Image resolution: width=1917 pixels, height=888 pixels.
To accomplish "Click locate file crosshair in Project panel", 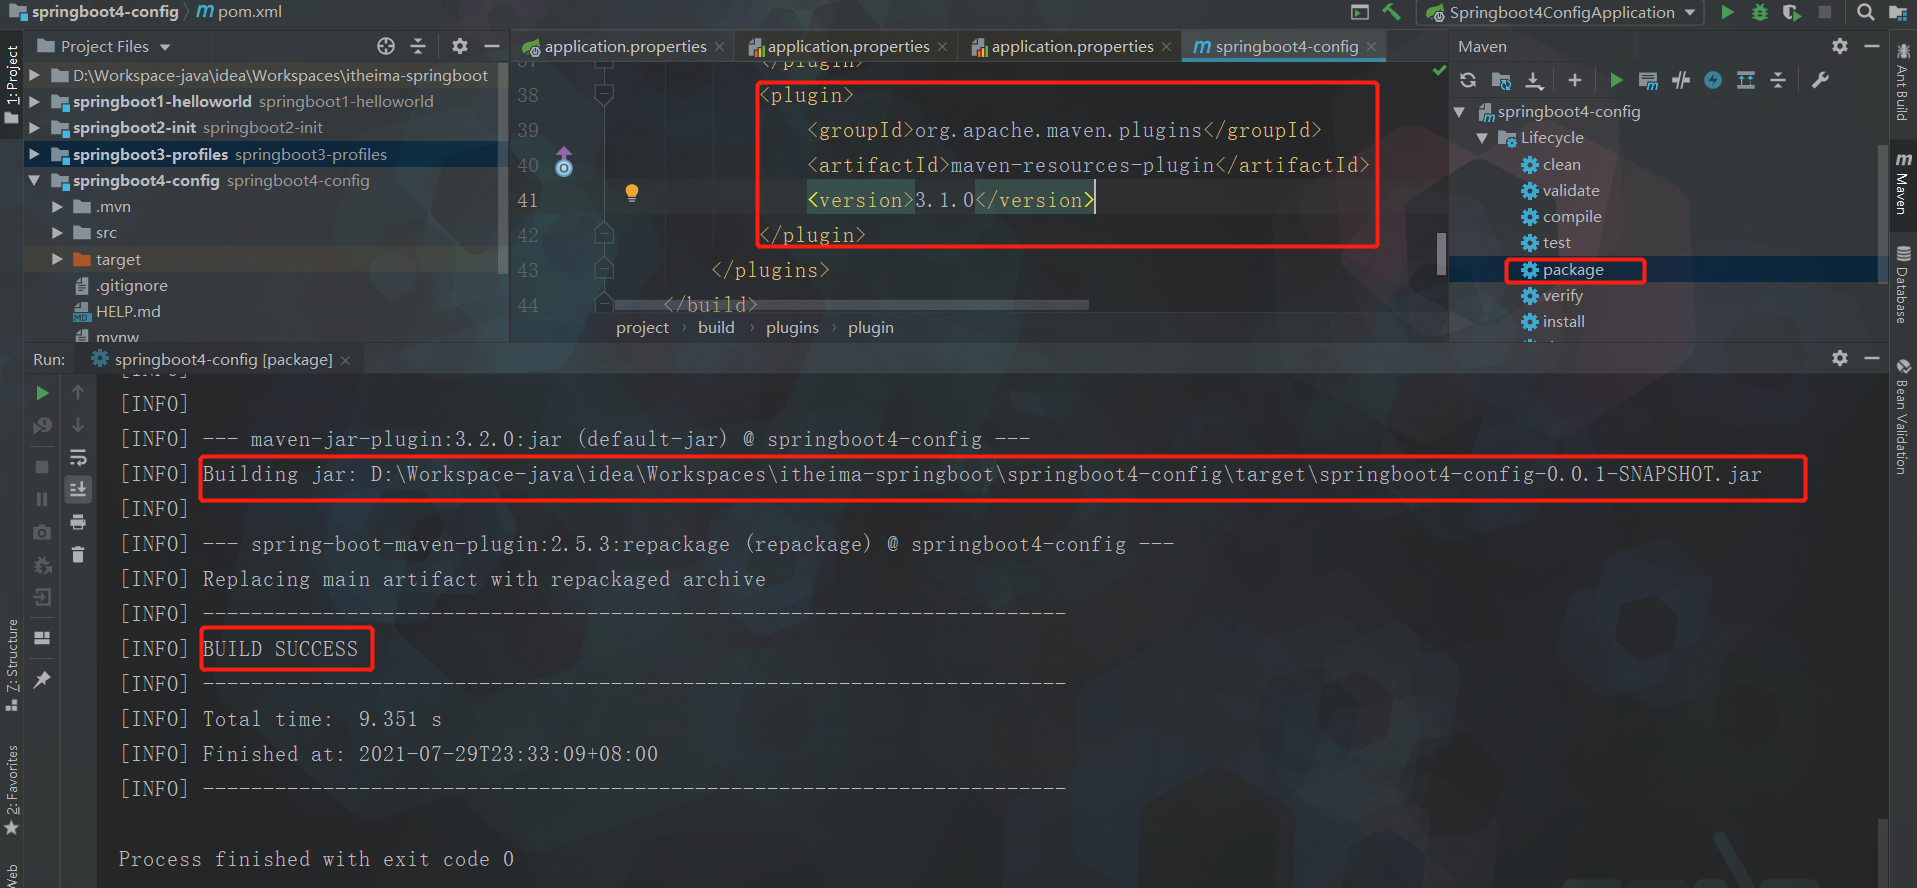I will click(x=386, y=46).
